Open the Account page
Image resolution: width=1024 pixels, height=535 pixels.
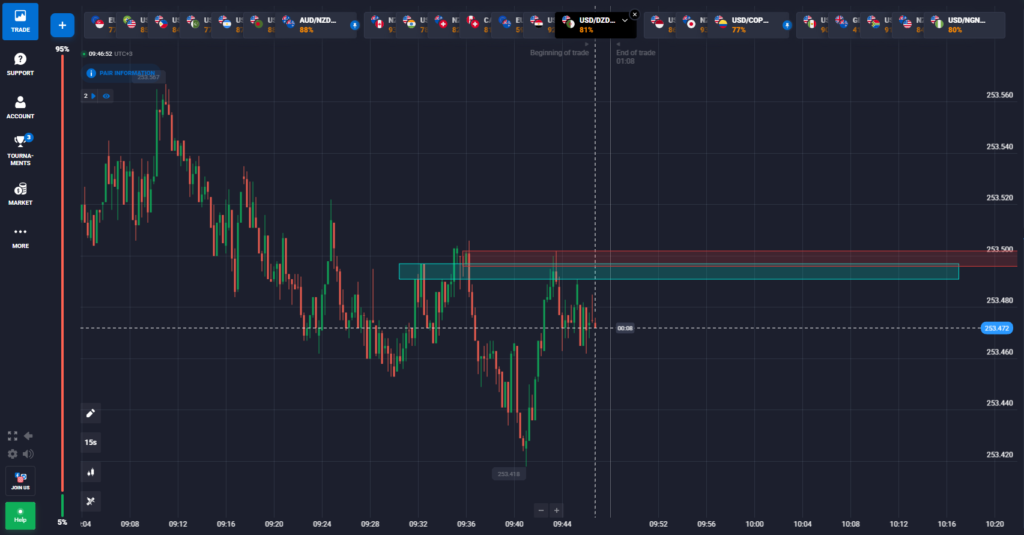(x=20, y=107)
